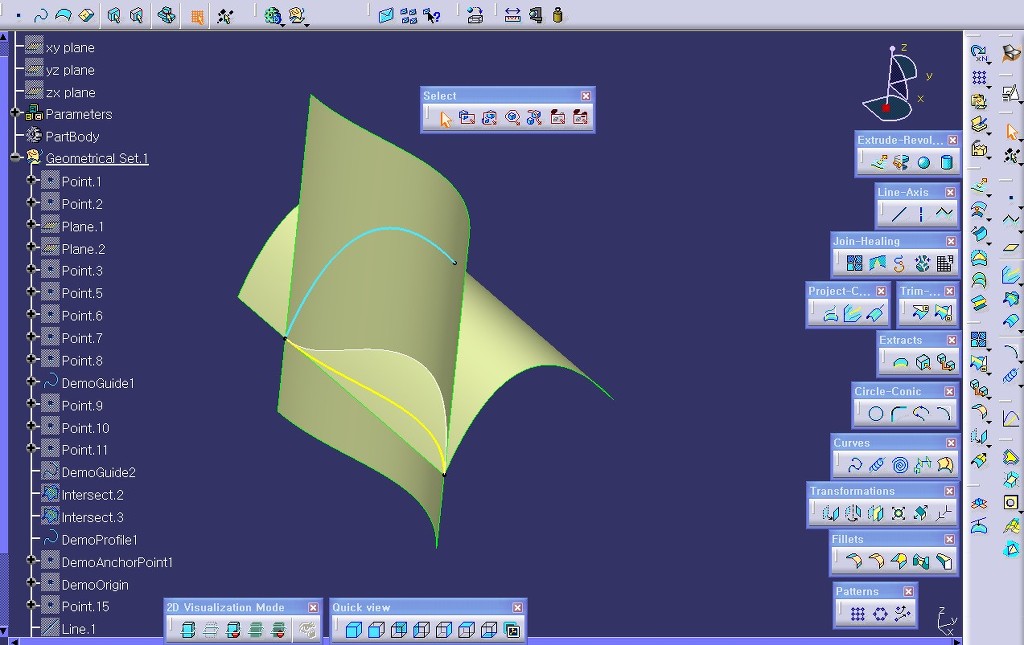Click the Healing icon in Join-Healing toolbar
The image size is (1024, 645).
click(x=877, y=264)
